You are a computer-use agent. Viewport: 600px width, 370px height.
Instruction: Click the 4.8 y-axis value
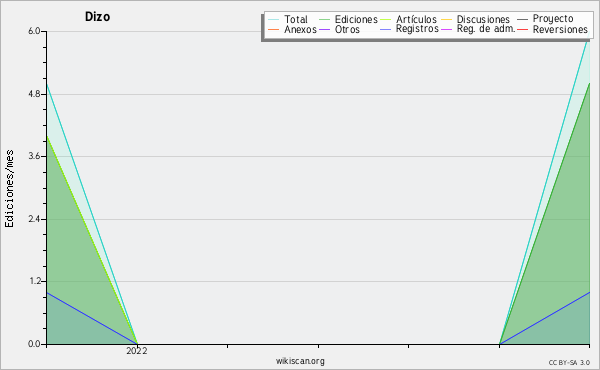coord(34,94)
